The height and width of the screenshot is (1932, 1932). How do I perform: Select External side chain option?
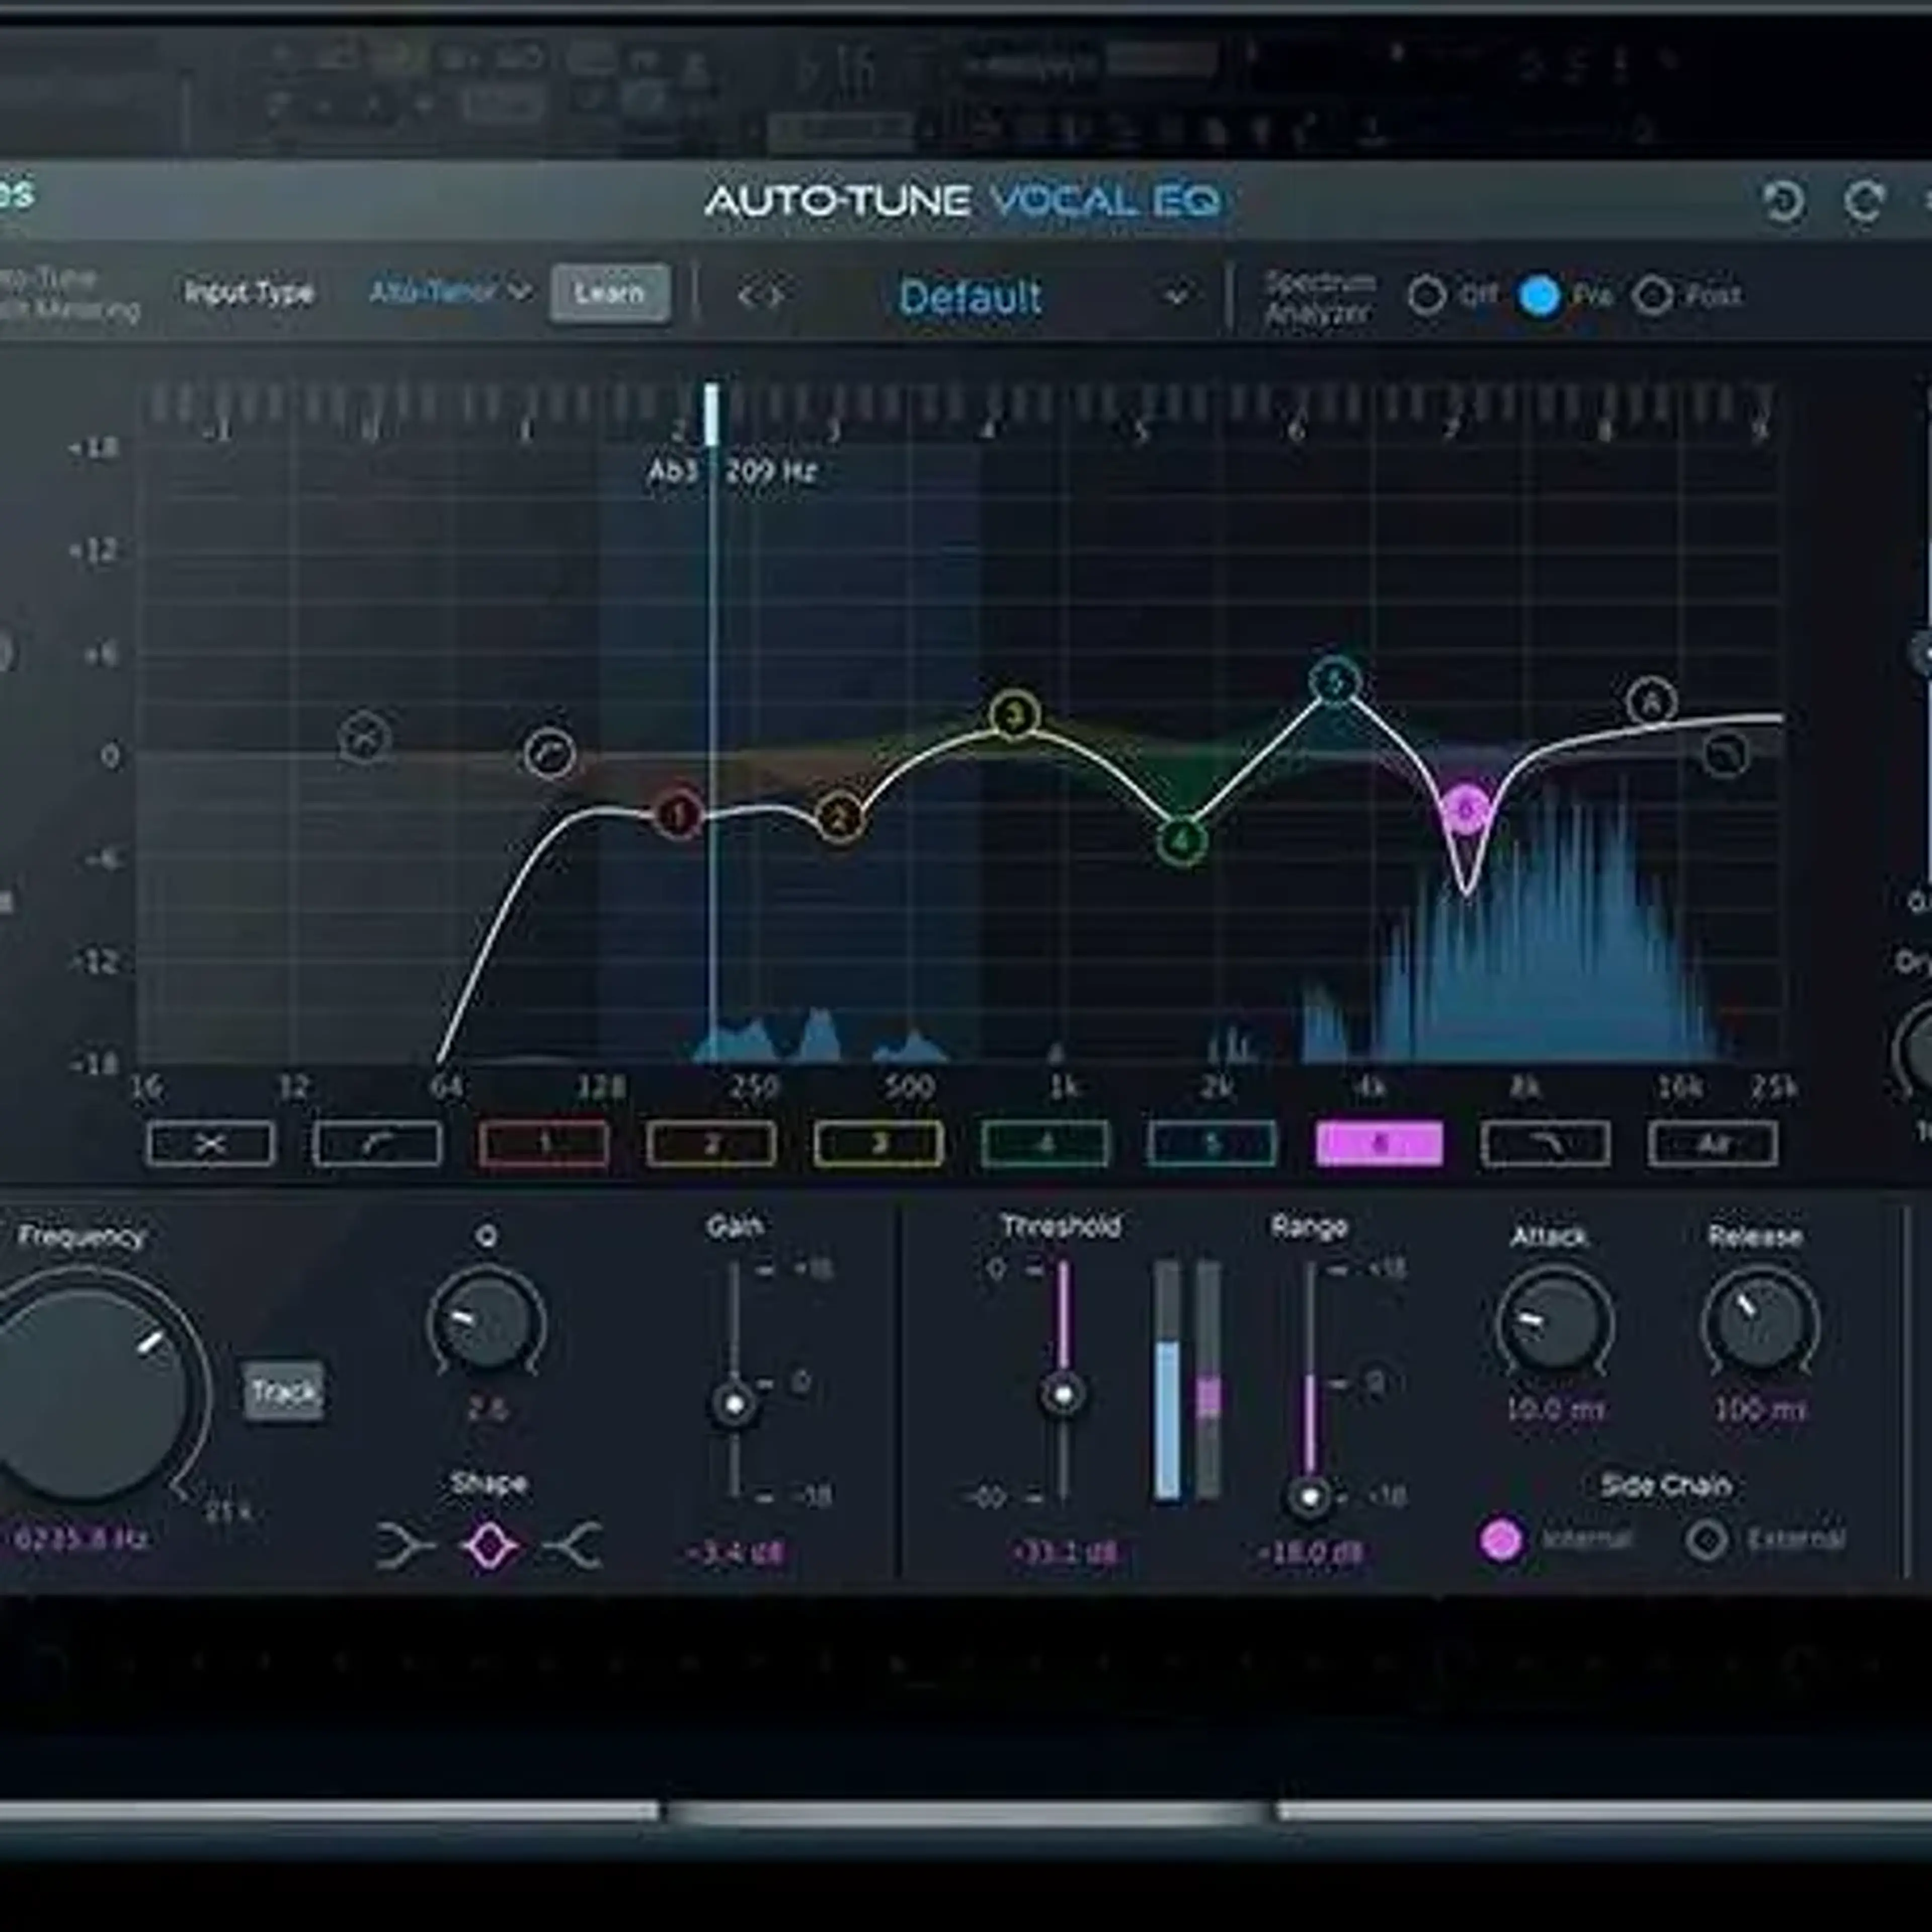coord(1707,1540)
